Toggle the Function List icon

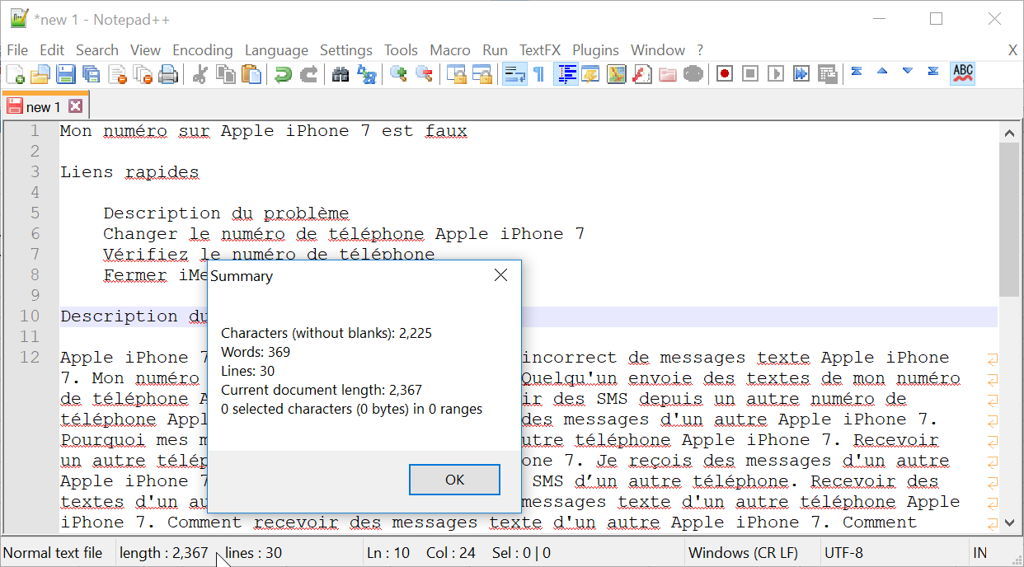coord(641,74)
